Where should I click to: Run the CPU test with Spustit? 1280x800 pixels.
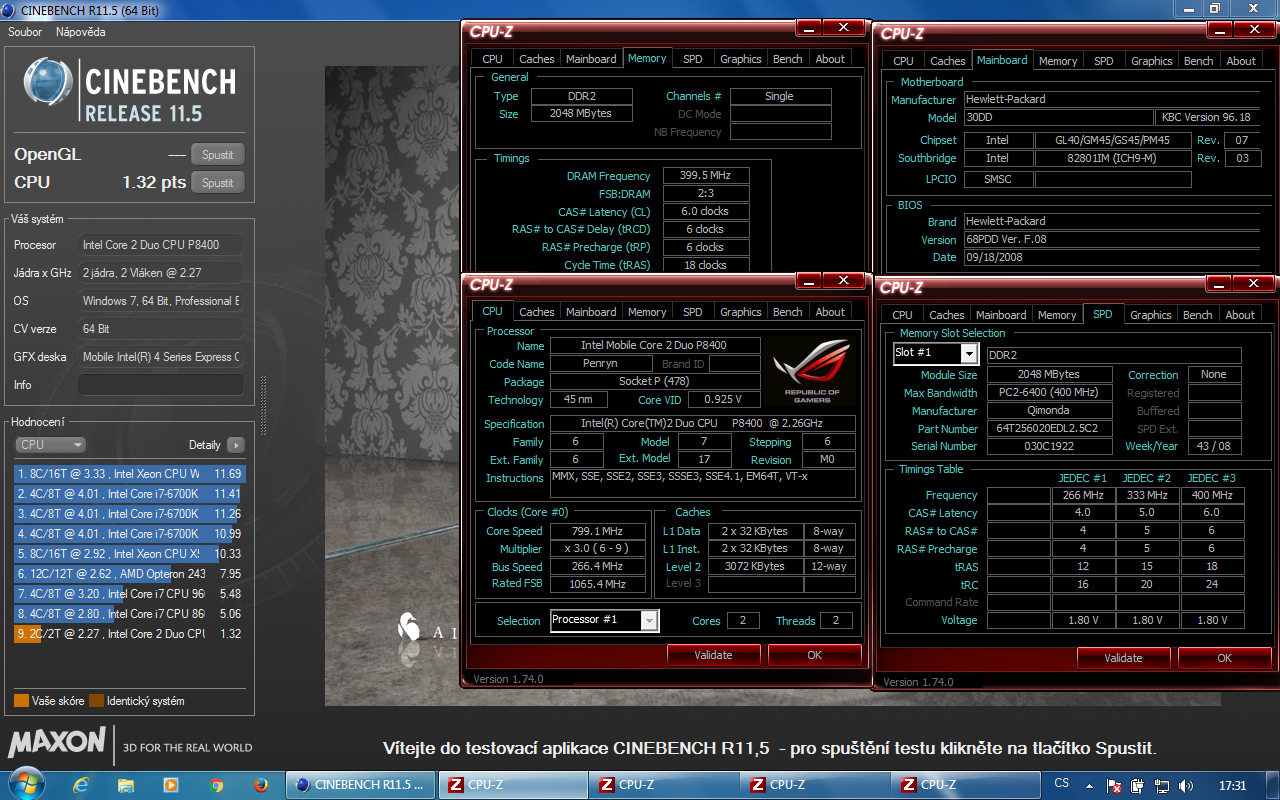click(x=218, y=183)
